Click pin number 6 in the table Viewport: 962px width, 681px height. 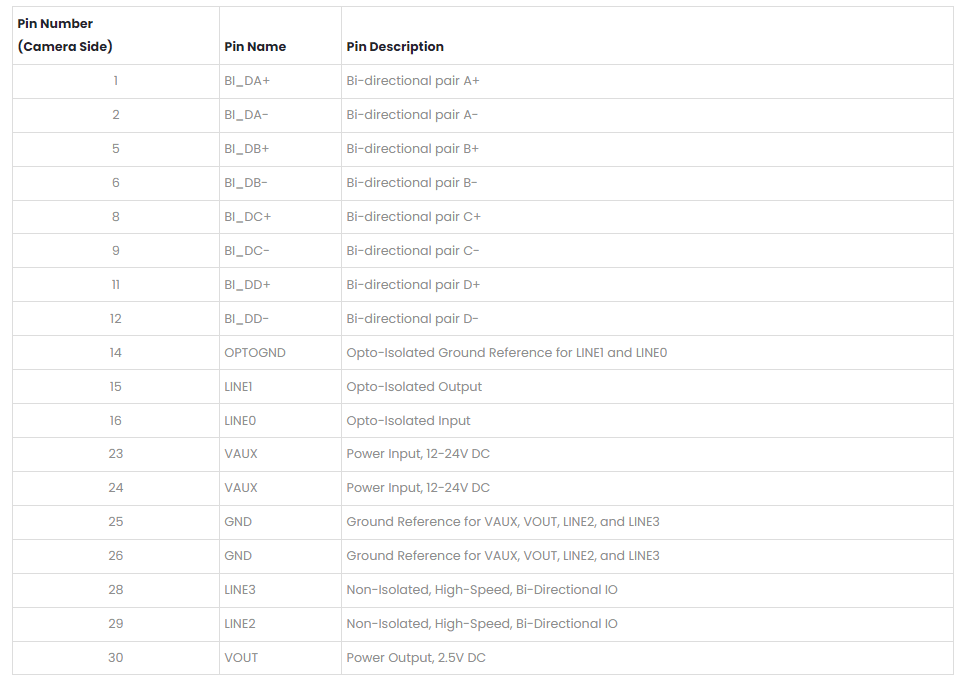pyautogui.click(x=116, y=183)
